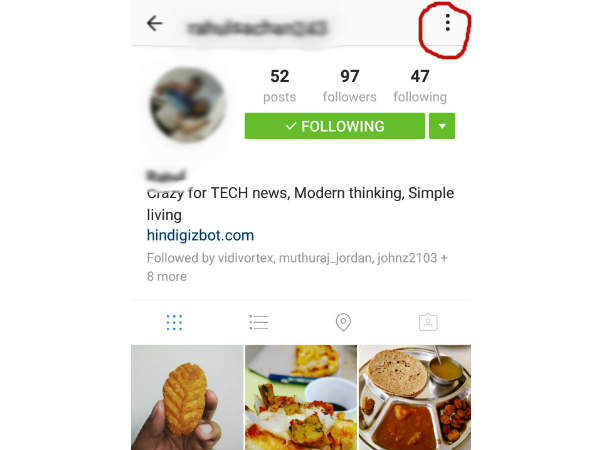Tap '8 more' mutual followers text

click(167, 276)
